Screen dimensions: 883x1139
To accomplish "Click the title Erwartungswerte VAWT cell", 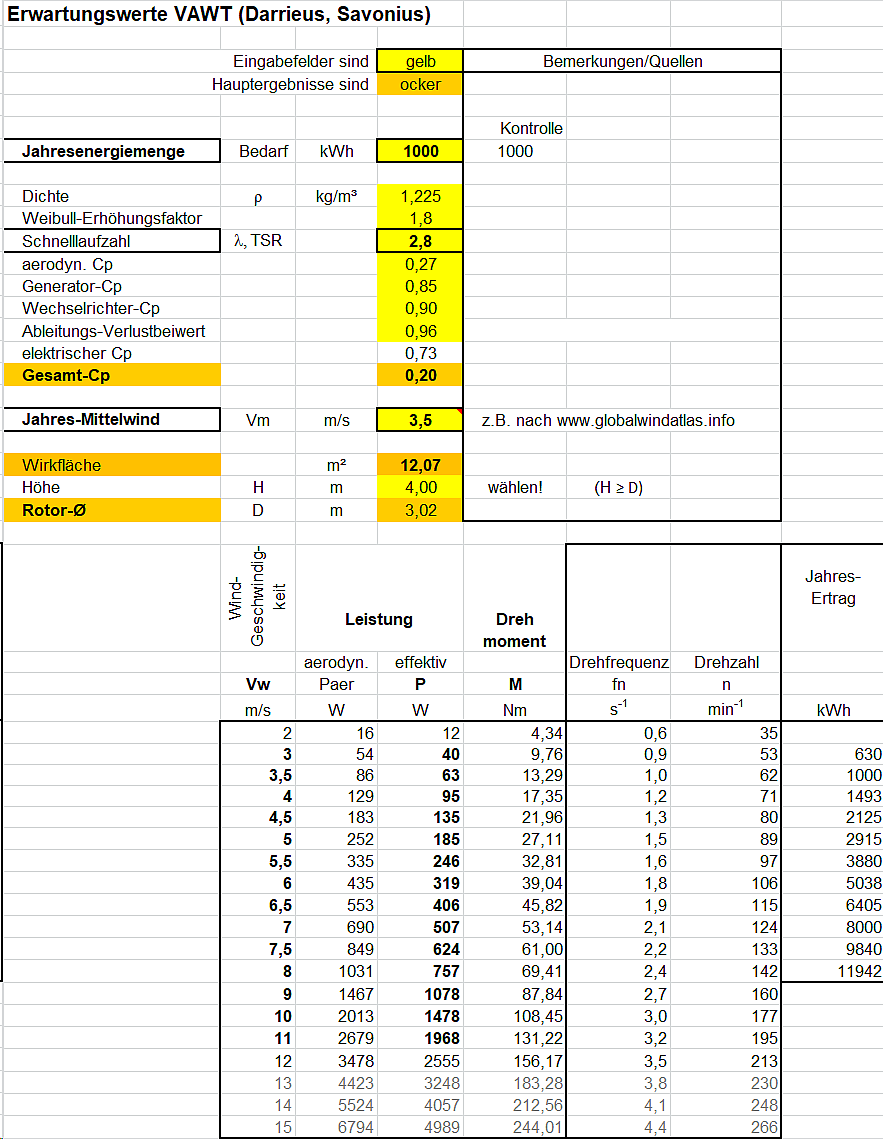I will pos(219,15).
